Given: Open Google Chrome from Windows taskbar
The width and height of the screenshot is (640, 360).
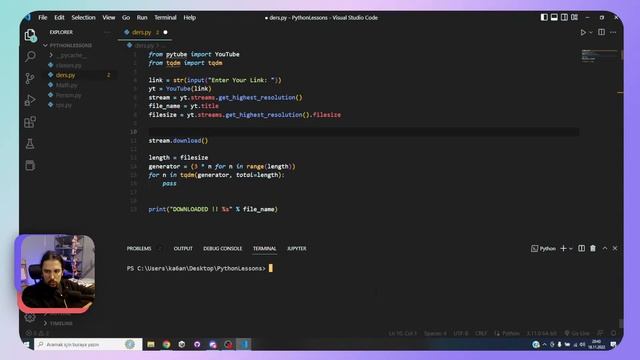Looking at the screenshot, I should point(166,344).
